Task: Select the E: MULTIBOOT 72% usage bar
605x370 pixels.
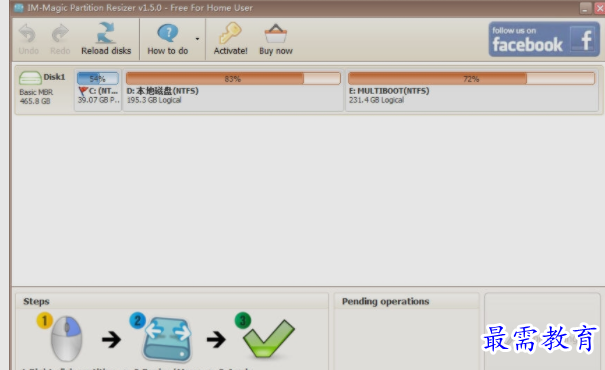Action: tap(471, 79)
